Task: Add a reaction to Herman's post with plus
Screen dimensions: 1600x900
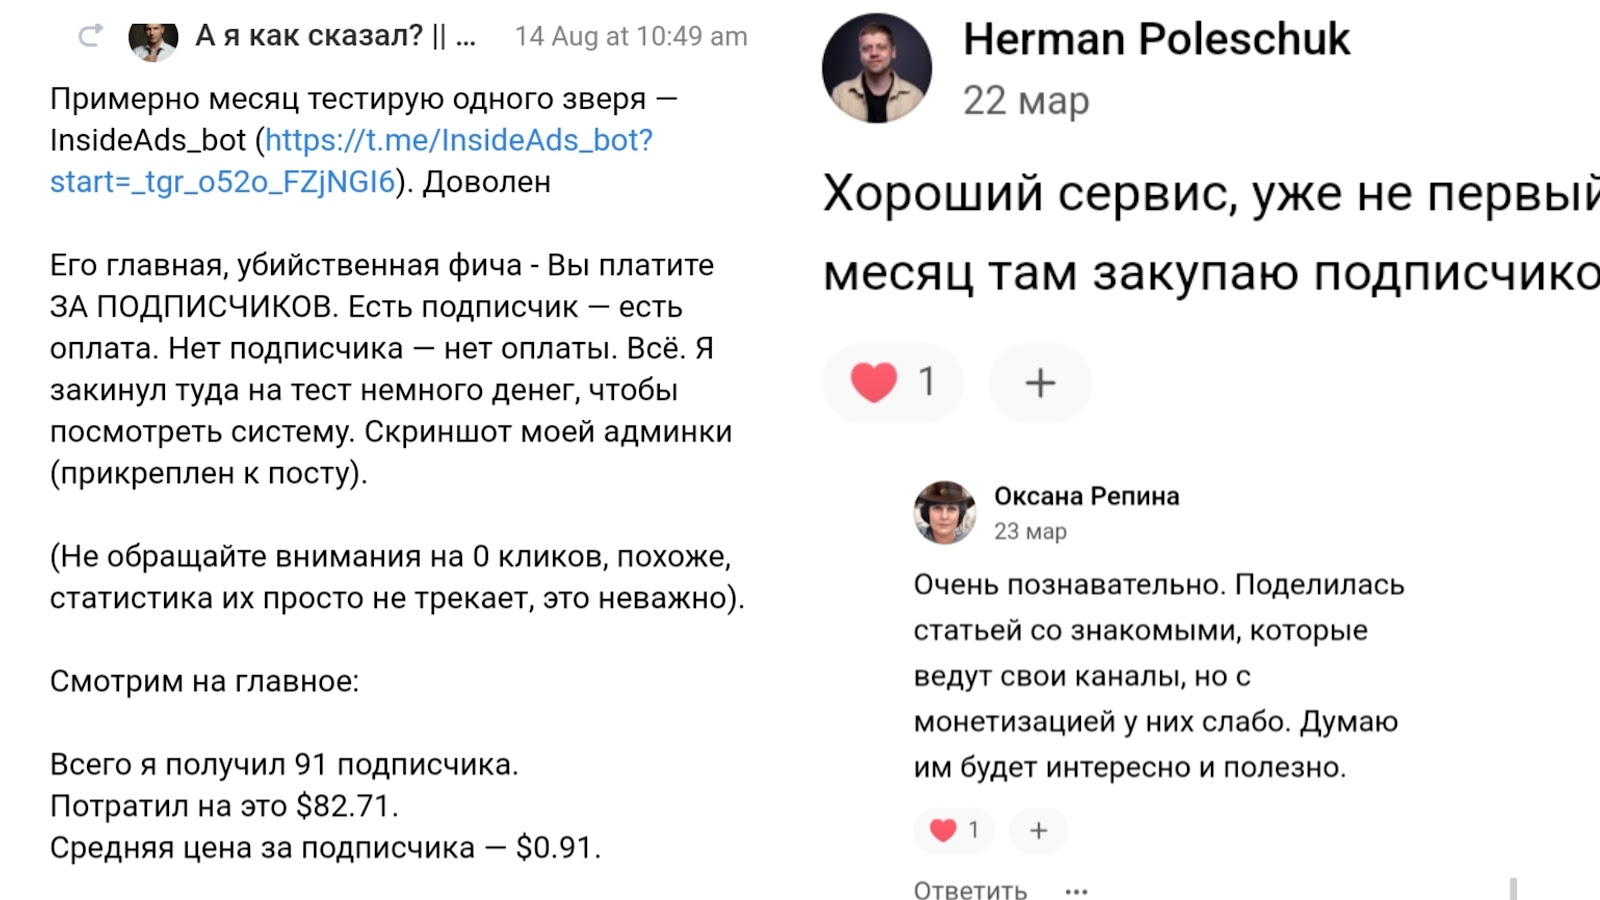Action: pyautogui.click(x=1040, y=382)
